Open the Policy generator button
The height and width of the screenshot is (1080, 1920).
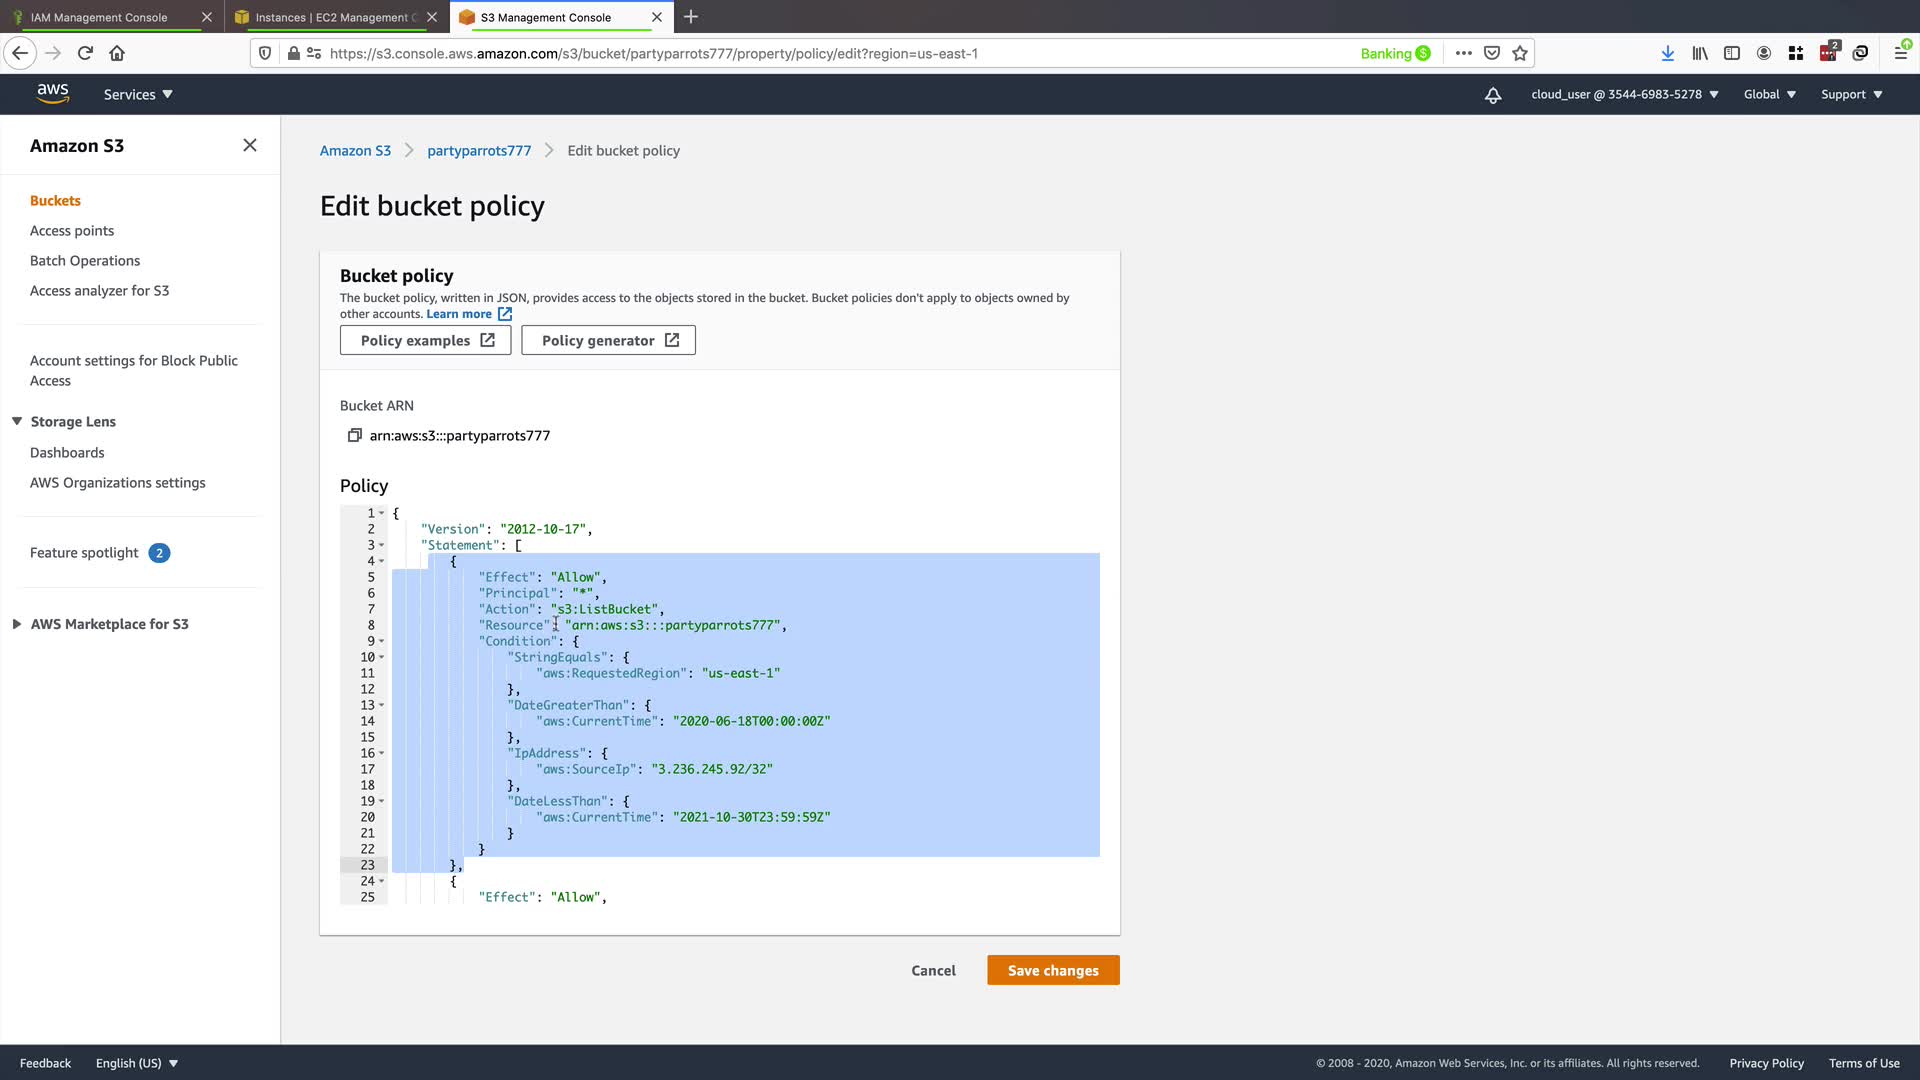[x=608, y=340]
